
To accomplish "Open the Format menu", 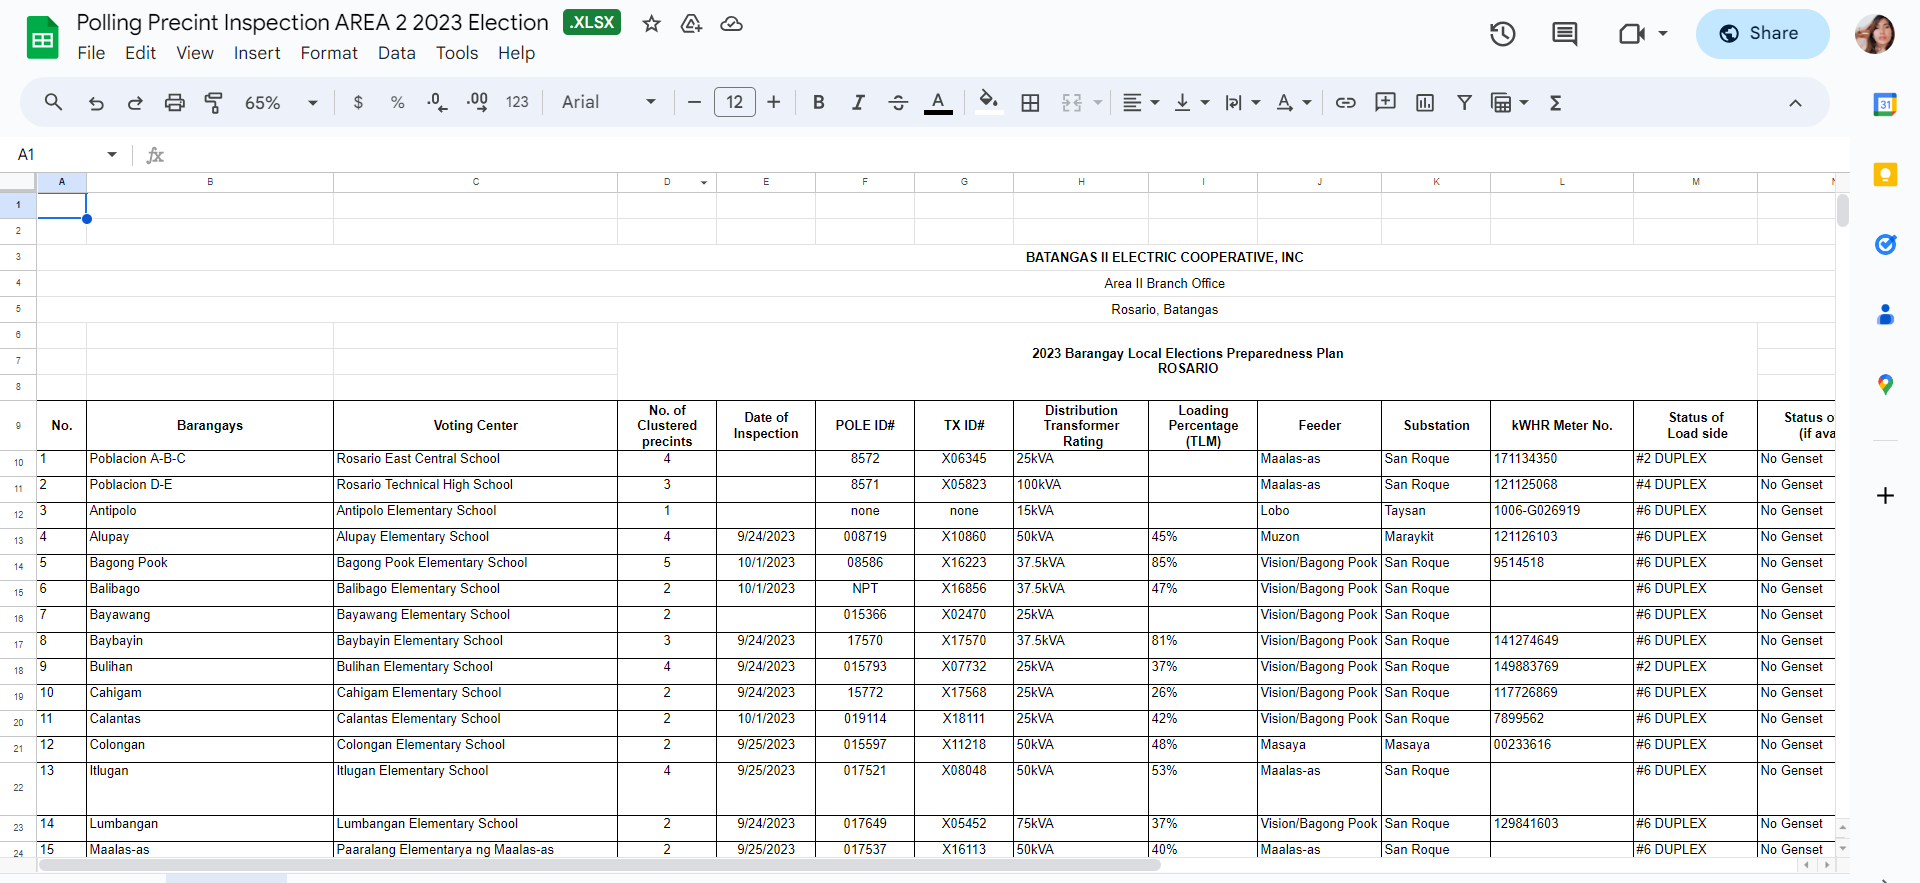I will click(x=329, y=53).
